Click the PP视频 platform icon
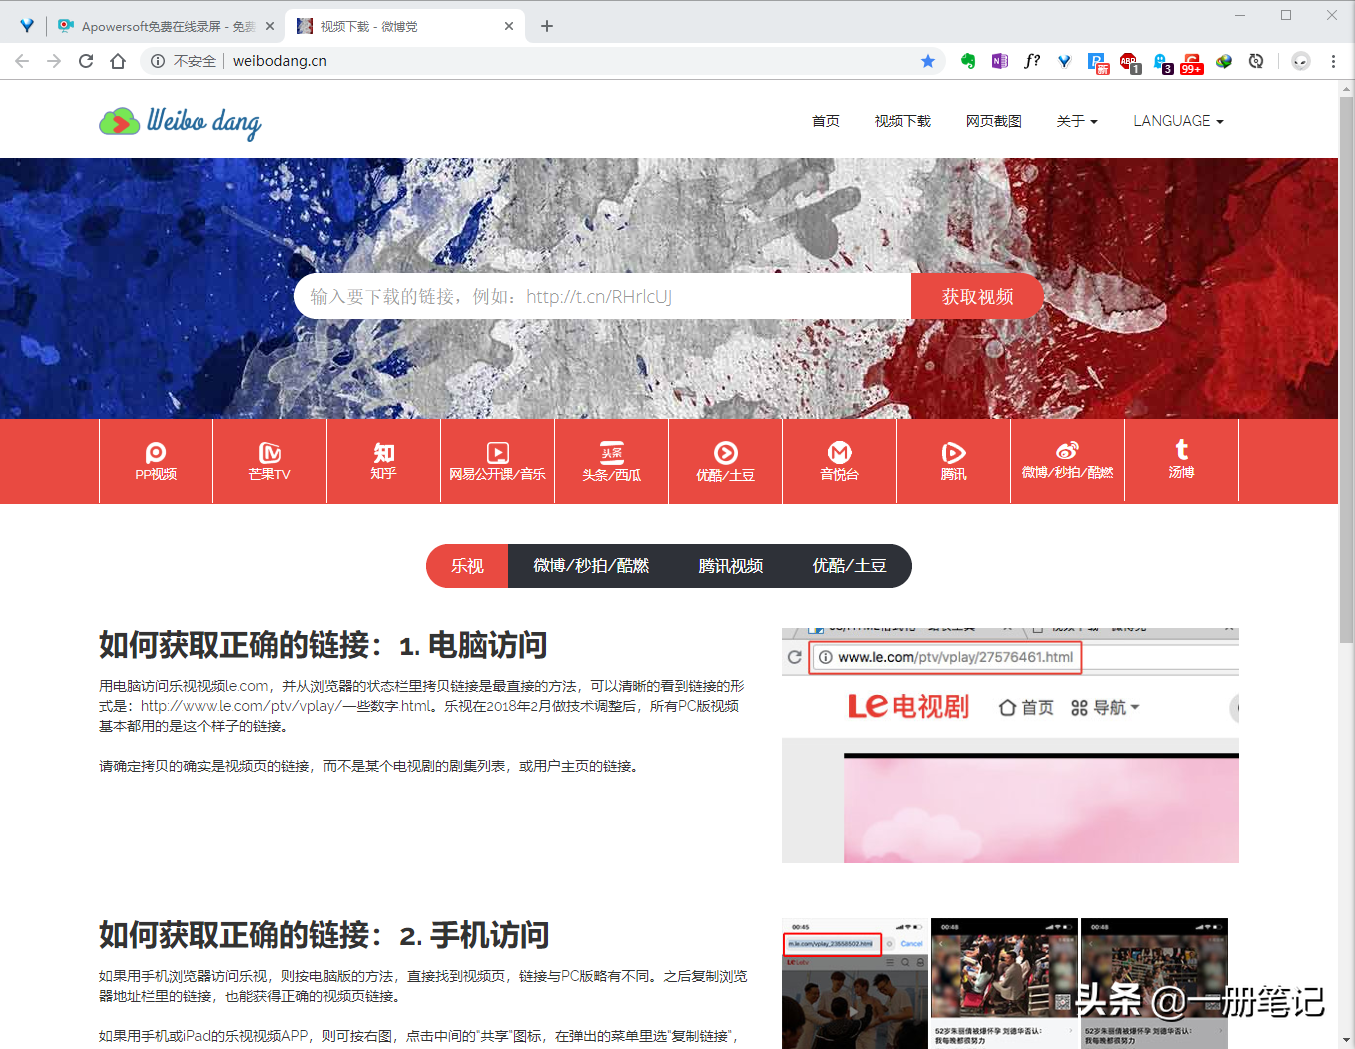 coord(156,461)
